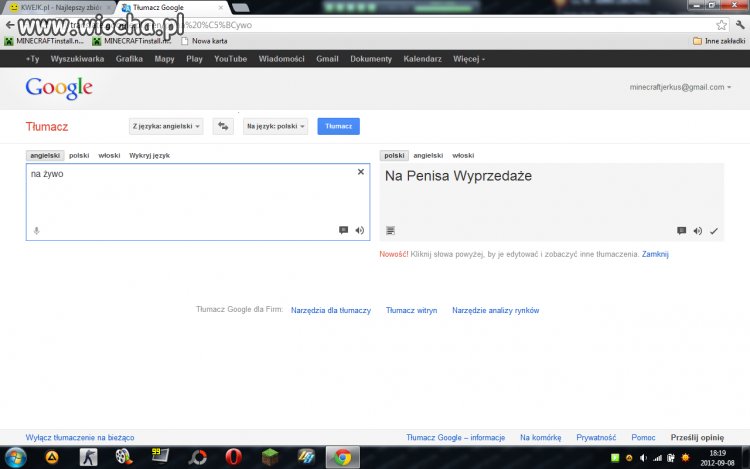Show example usage icon in translation box
The width and height of the screenshot is (750, 469).
coord(682,231)
